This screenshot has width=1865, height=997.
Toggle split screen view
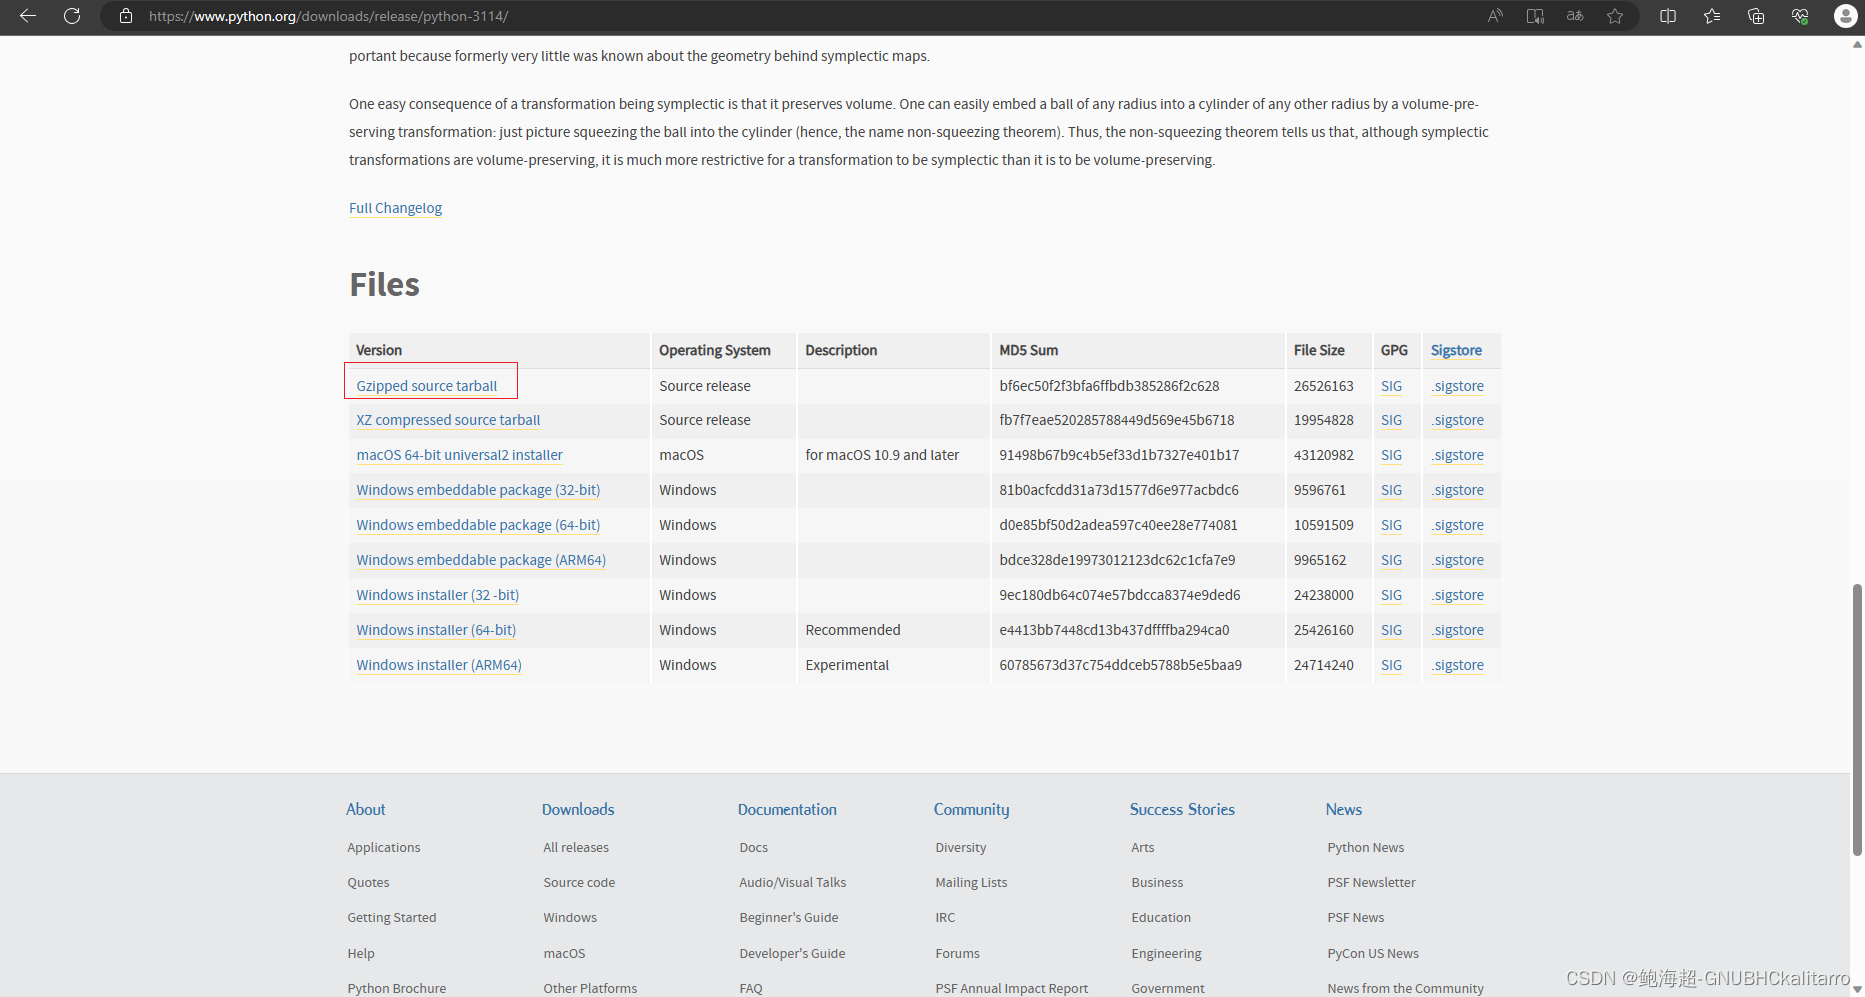click(x=1668, y=16)
